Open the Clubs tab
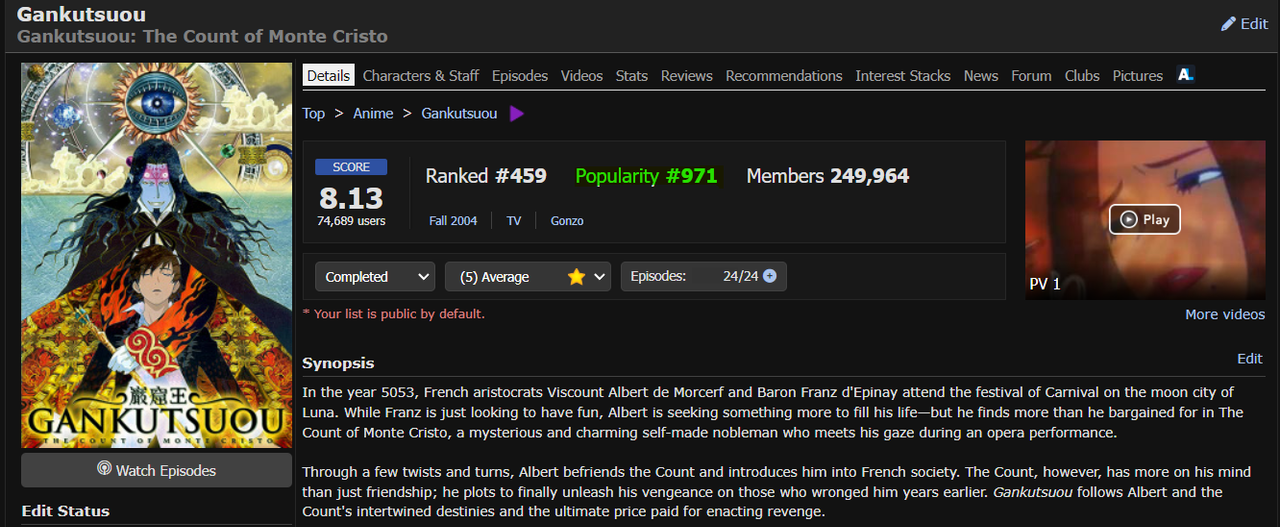 pos(1082,76)
